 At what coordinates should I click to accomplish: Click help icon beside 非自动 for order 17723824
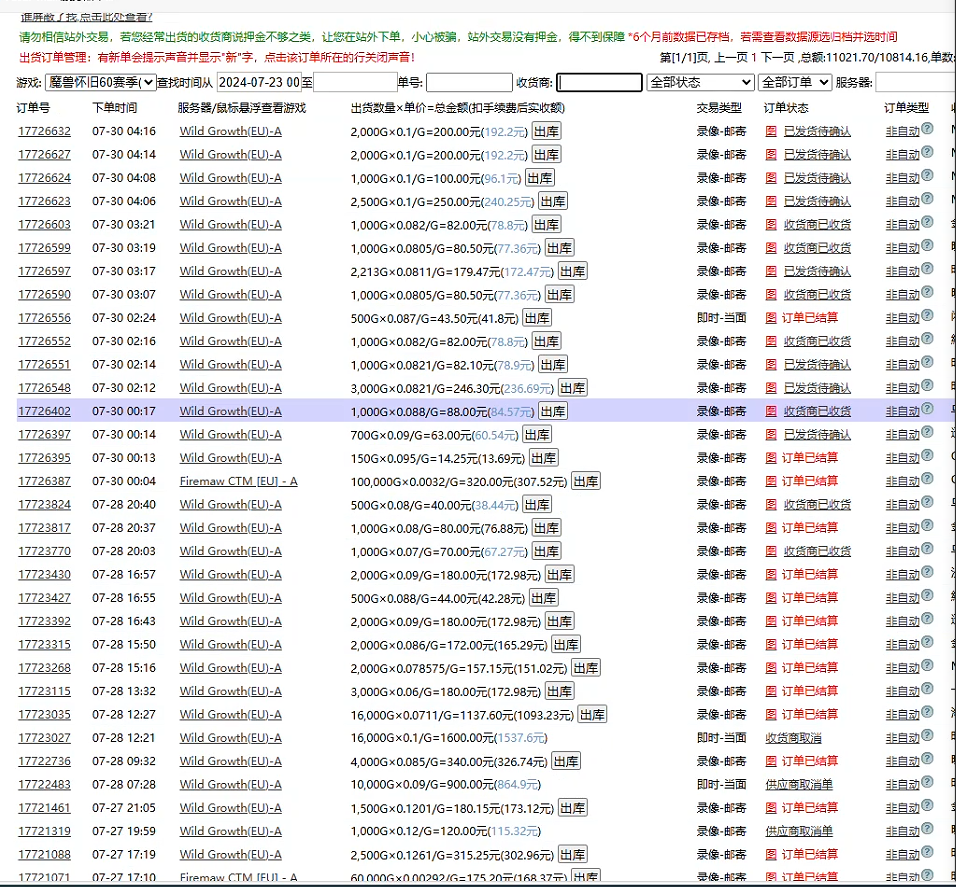pos(927,503)
